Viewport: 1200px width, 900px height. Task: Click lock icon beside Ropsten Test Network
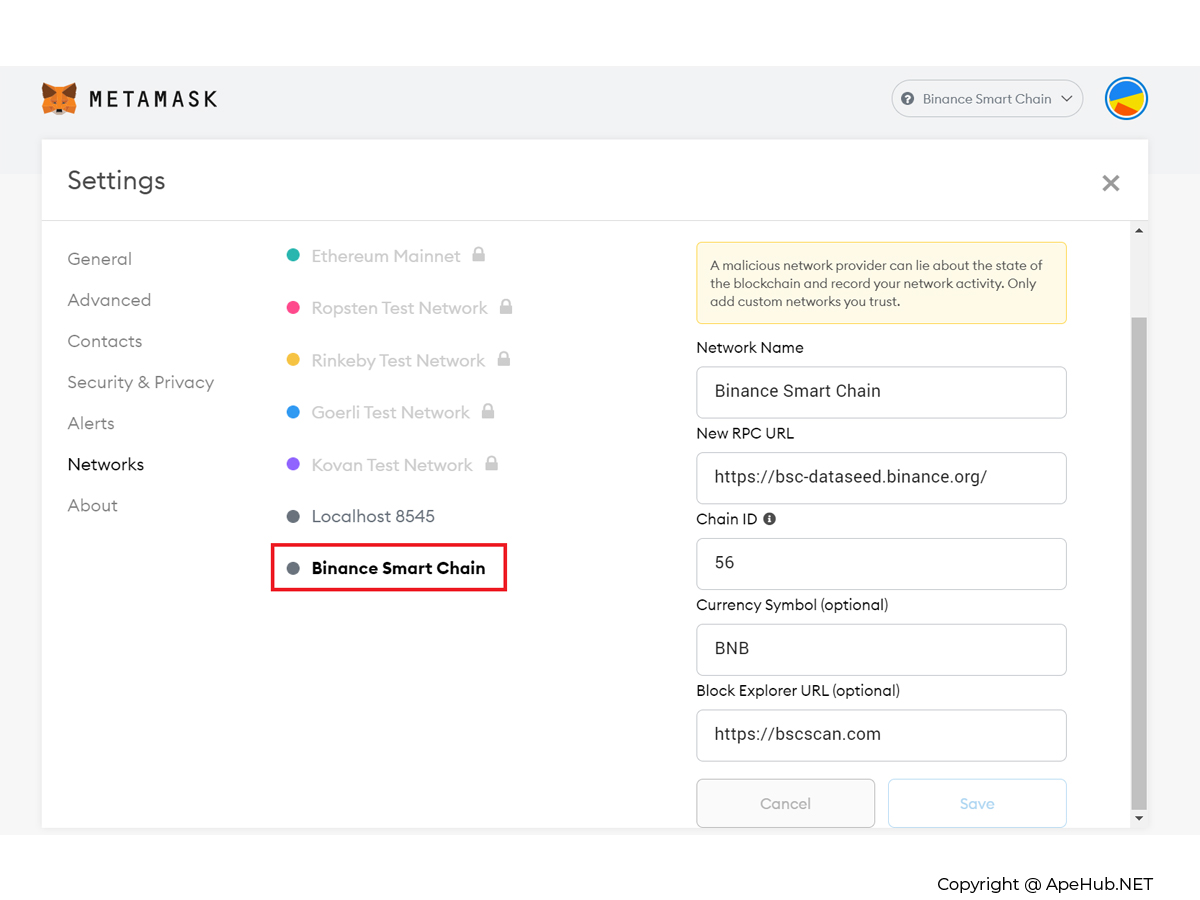click(x=506, y=307)
